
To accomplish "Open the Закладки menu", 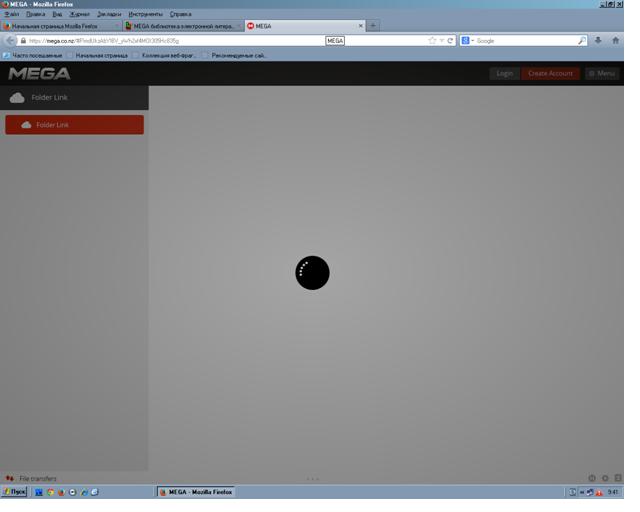I will 109,14.
